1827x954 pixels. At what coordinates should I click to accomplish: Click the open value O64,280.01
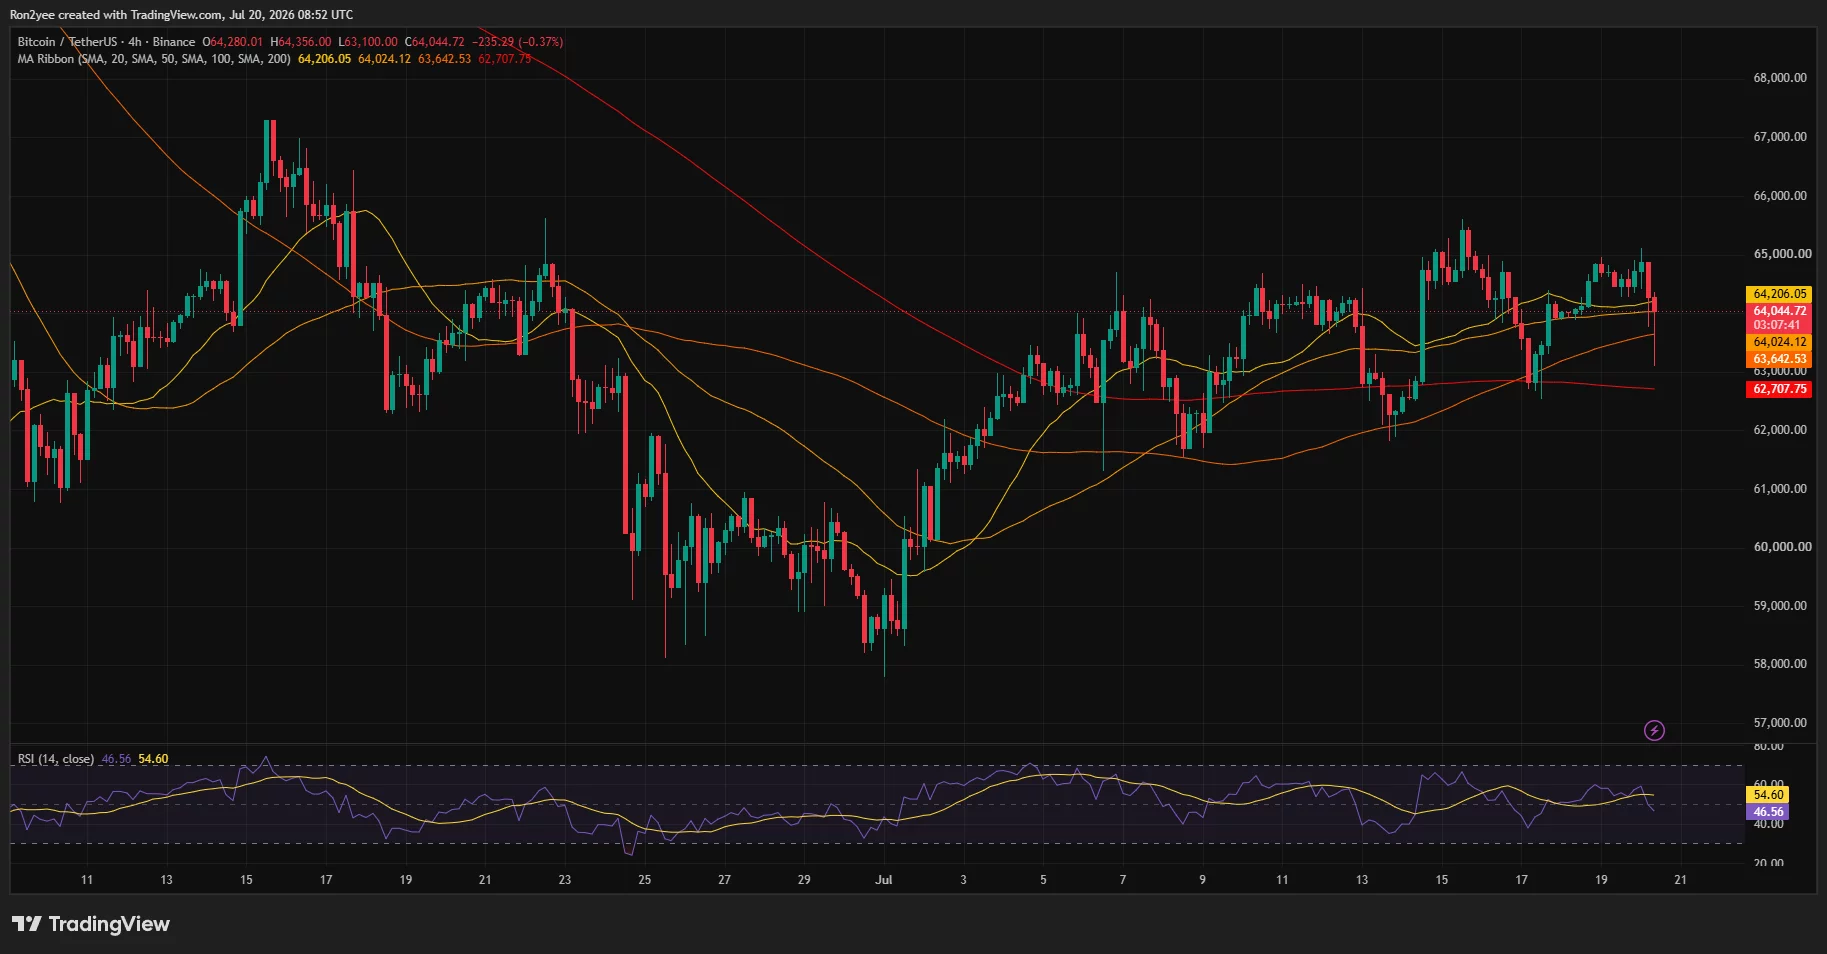233,42
